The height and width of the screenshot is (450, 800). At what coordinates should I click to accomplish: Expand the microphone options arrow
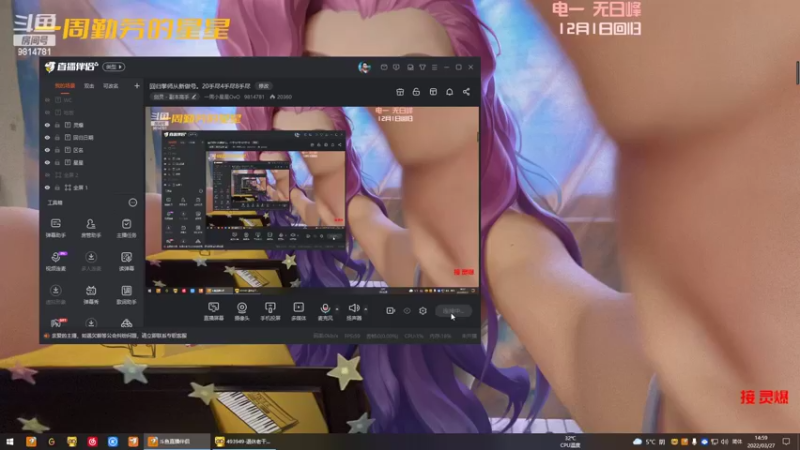337,309
